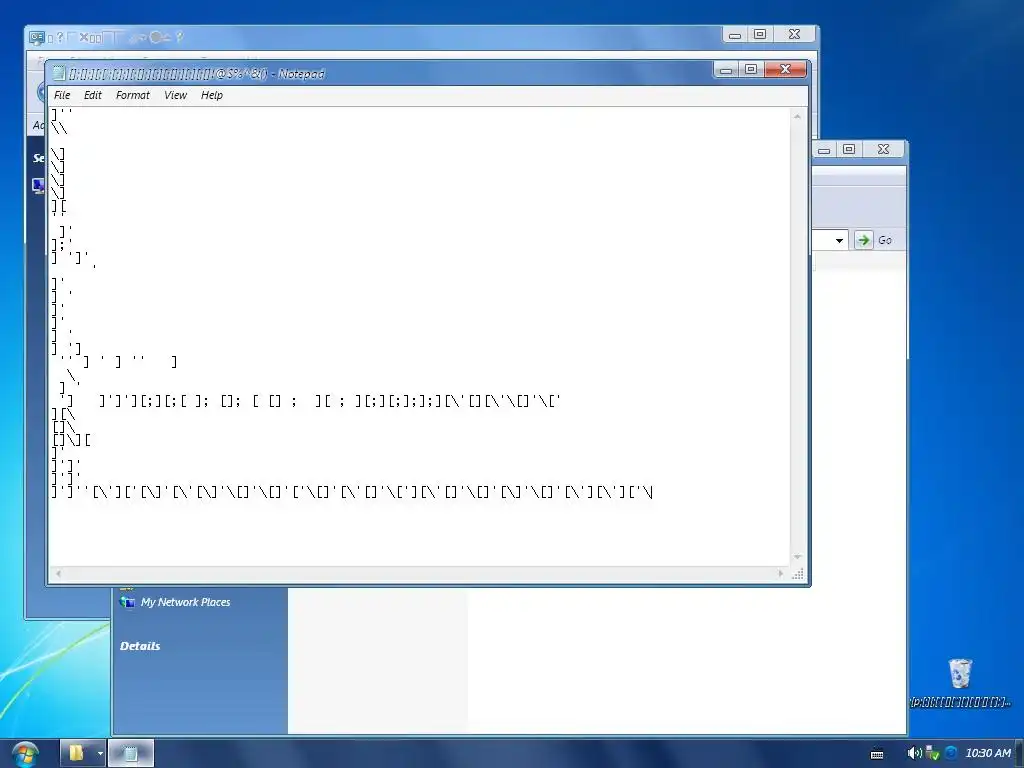Close the back top-left window
Viewport: 1024px width, 768px height.
794,35
